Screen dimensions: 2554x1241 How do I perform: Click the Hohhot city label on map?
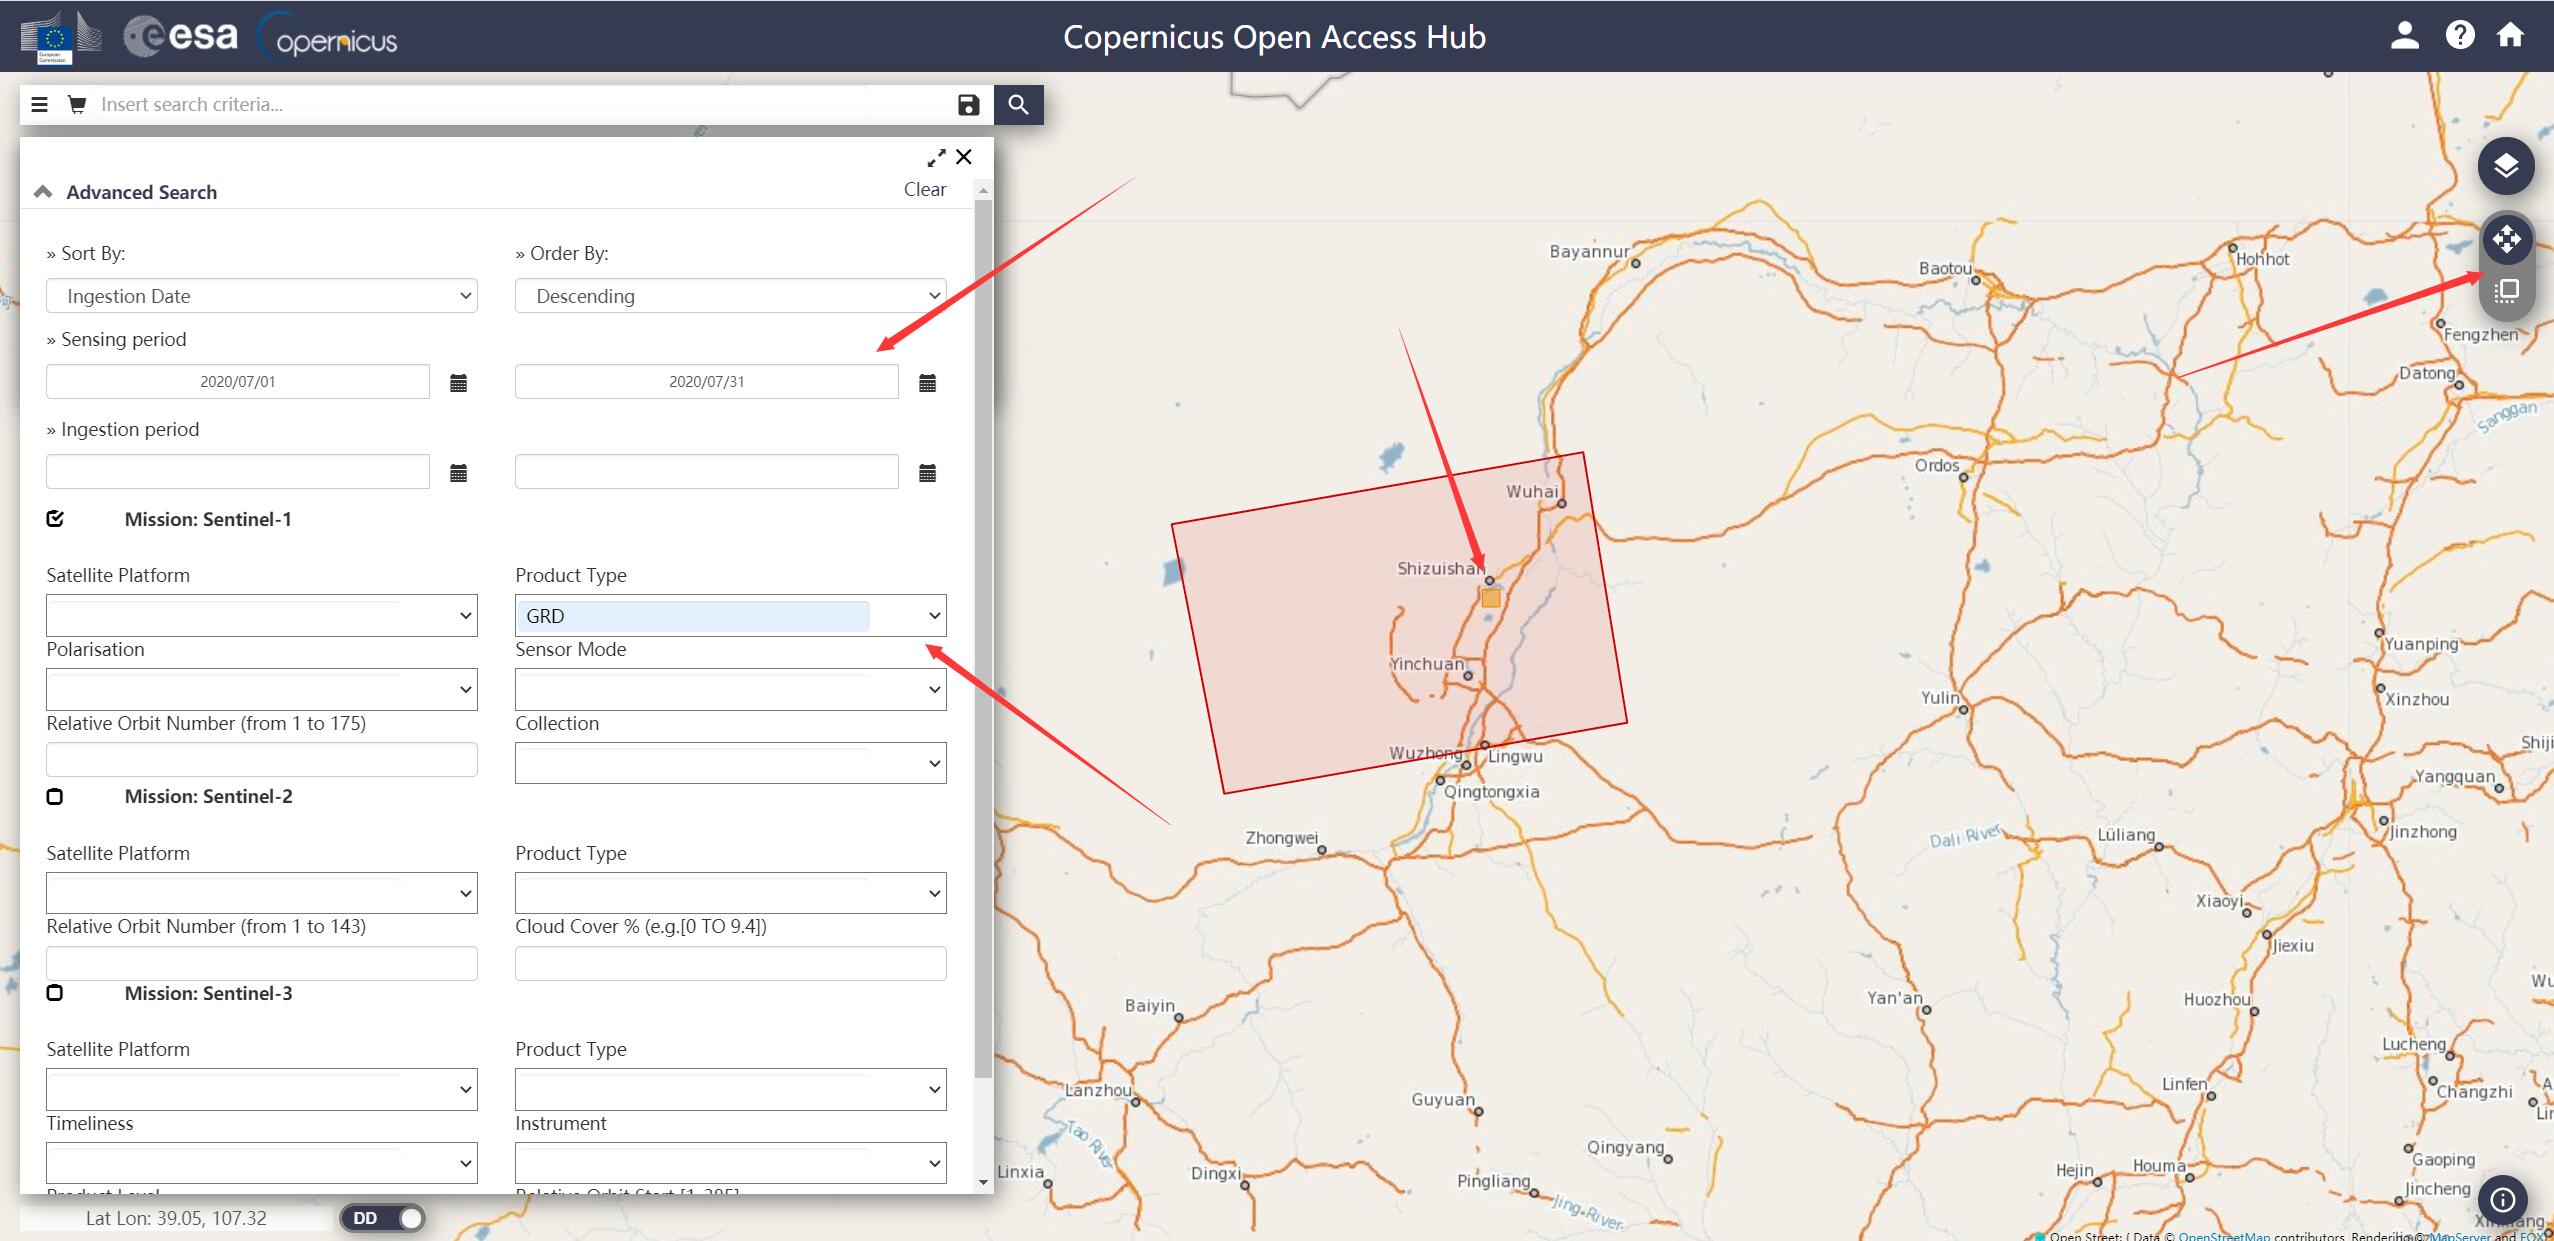[x=2263, y=259]
